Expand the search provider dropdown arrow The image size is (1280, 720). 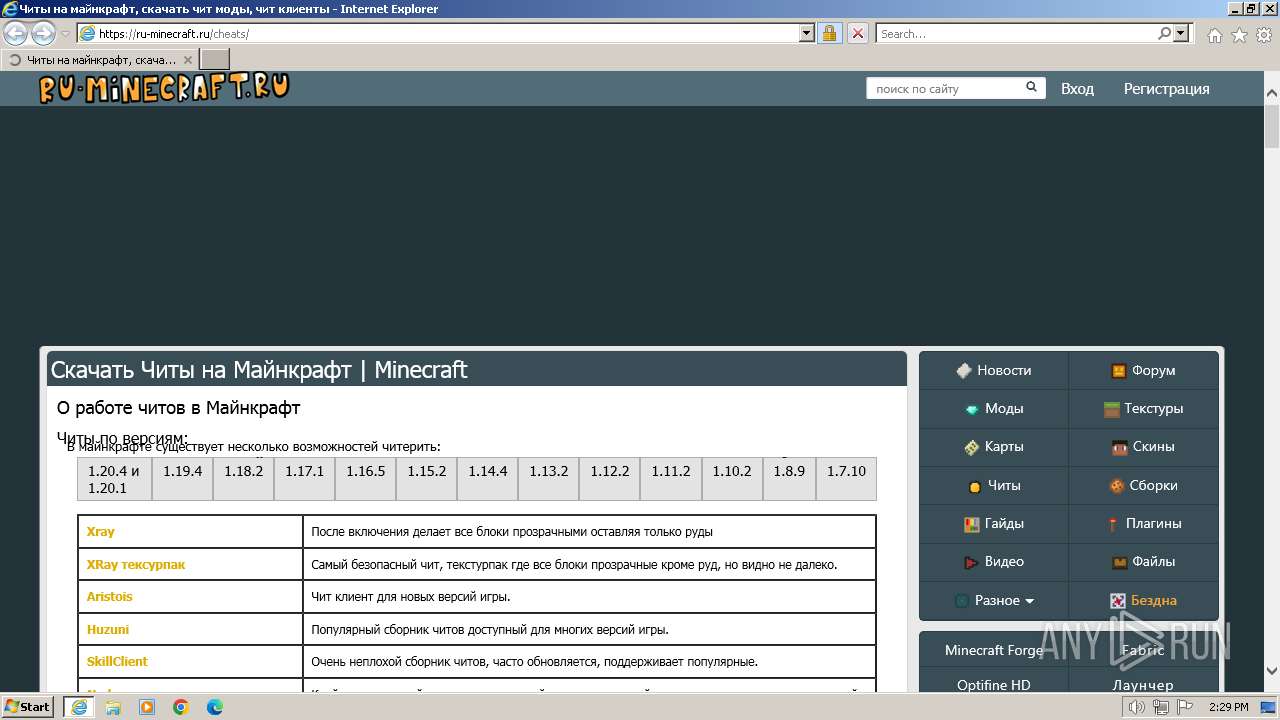pyautogui.click(x=1181, y=33)
